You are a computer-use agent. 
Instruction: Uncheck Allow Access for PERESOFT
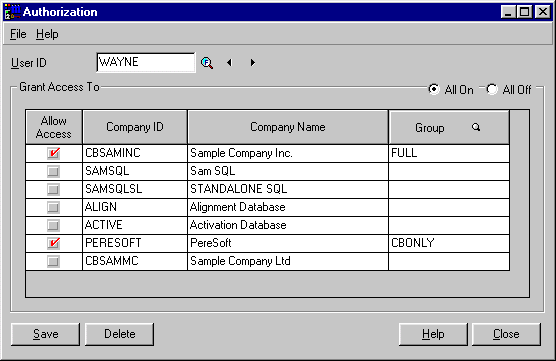click(54, 243)
